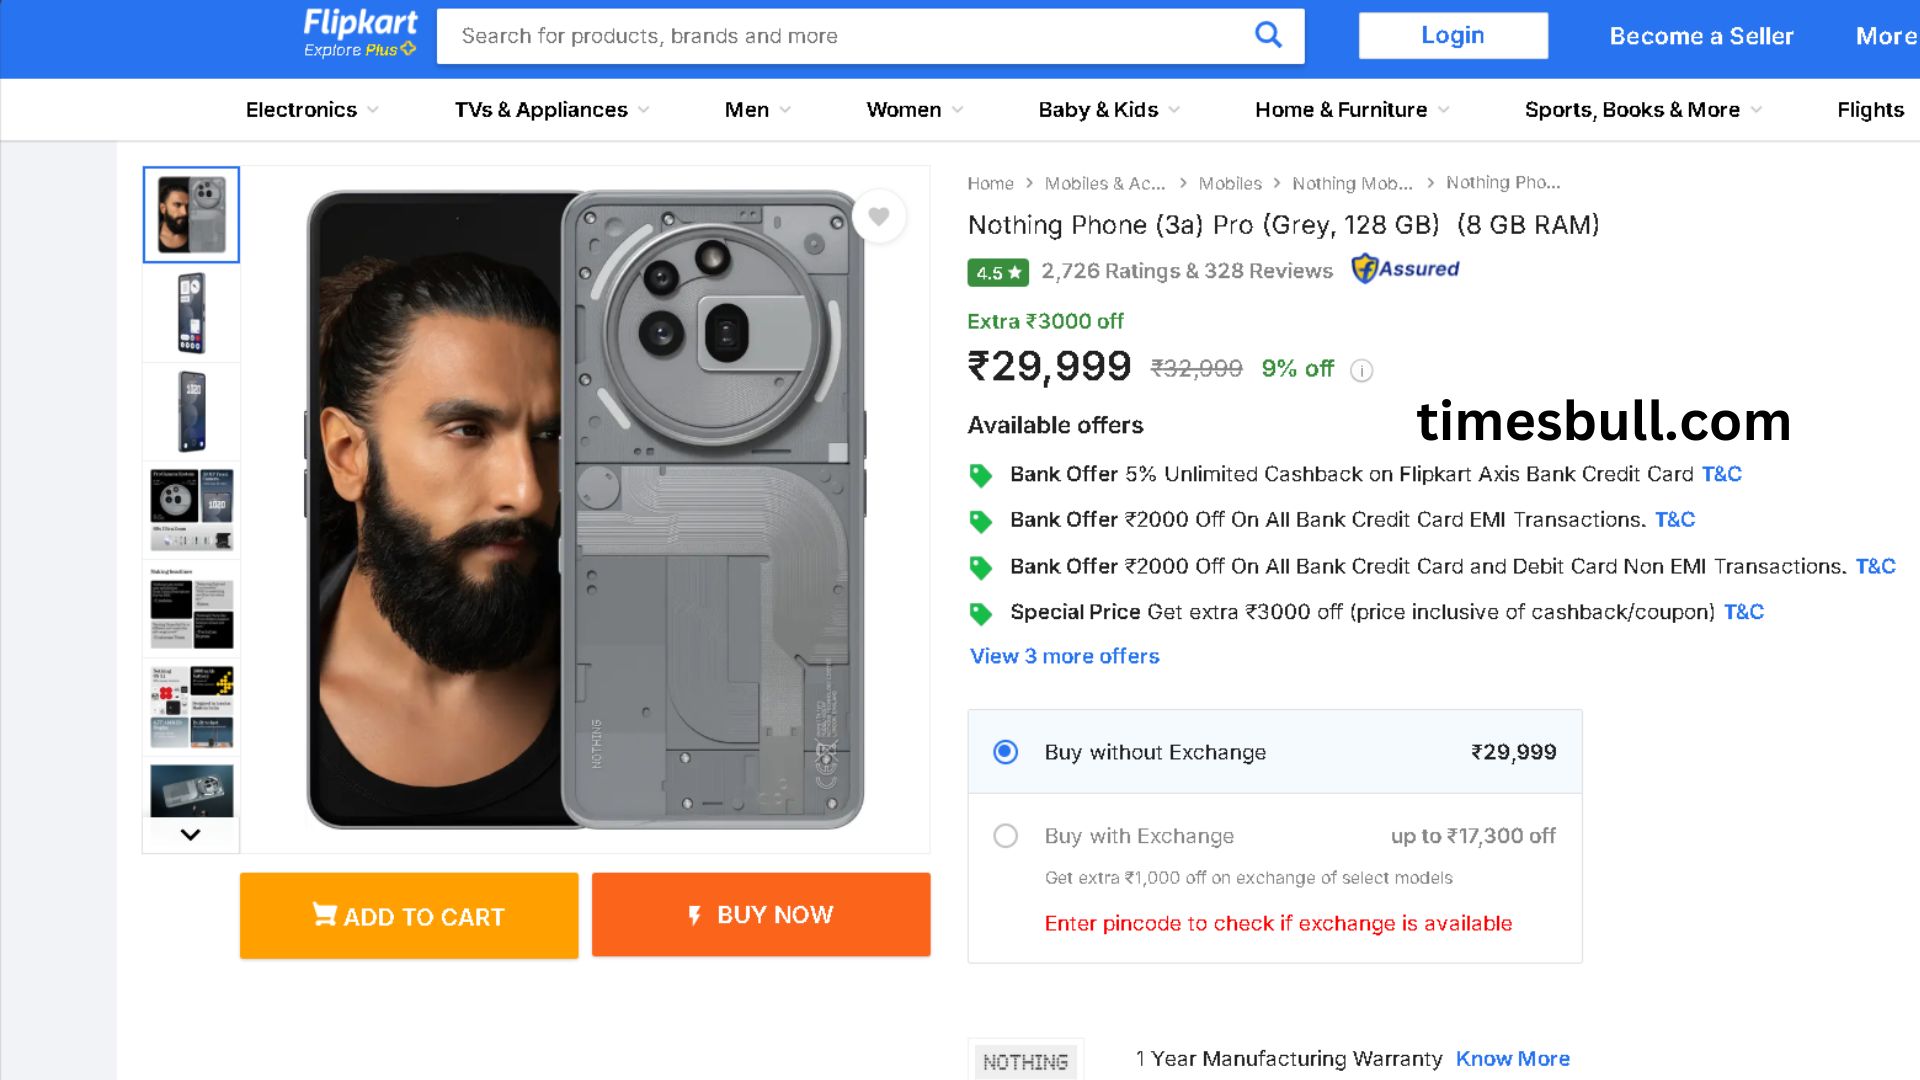Click the 4.5 star rating badge
The height and width of the screenshot is (1080, 1920).
[998, 272]
